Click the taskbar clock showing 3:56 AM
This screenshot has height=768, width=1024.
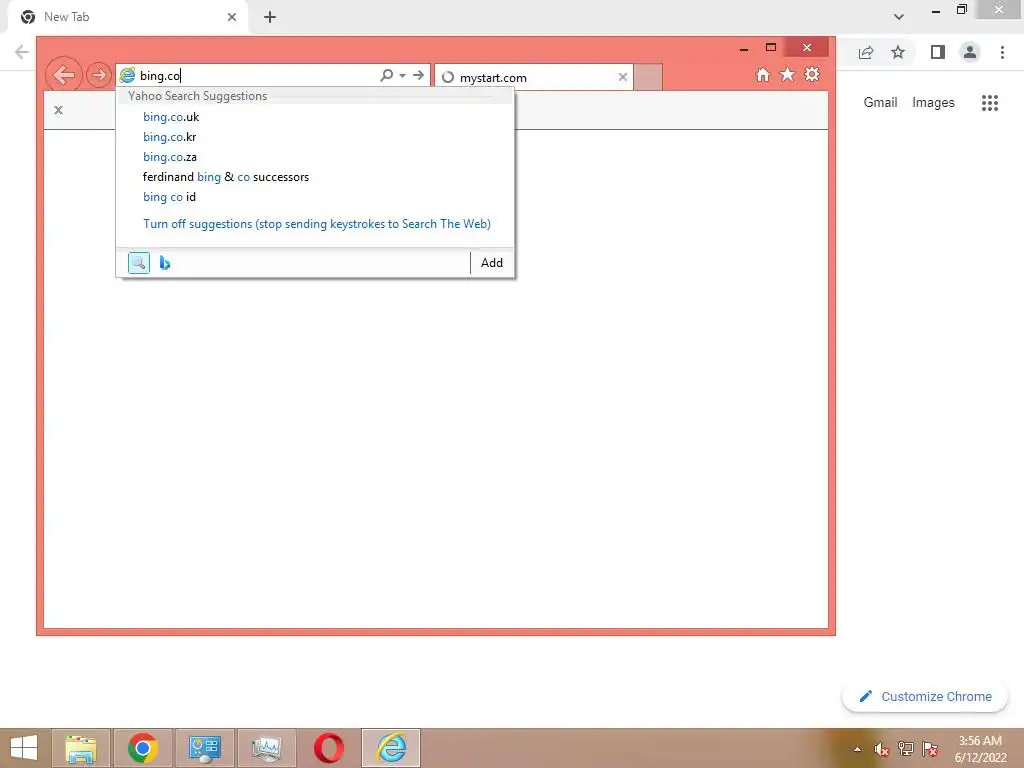(x=980, y=749)
